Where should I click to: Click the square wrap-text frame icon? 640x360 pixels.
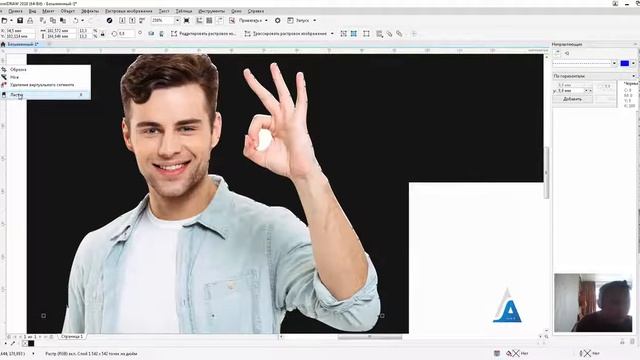367,34
